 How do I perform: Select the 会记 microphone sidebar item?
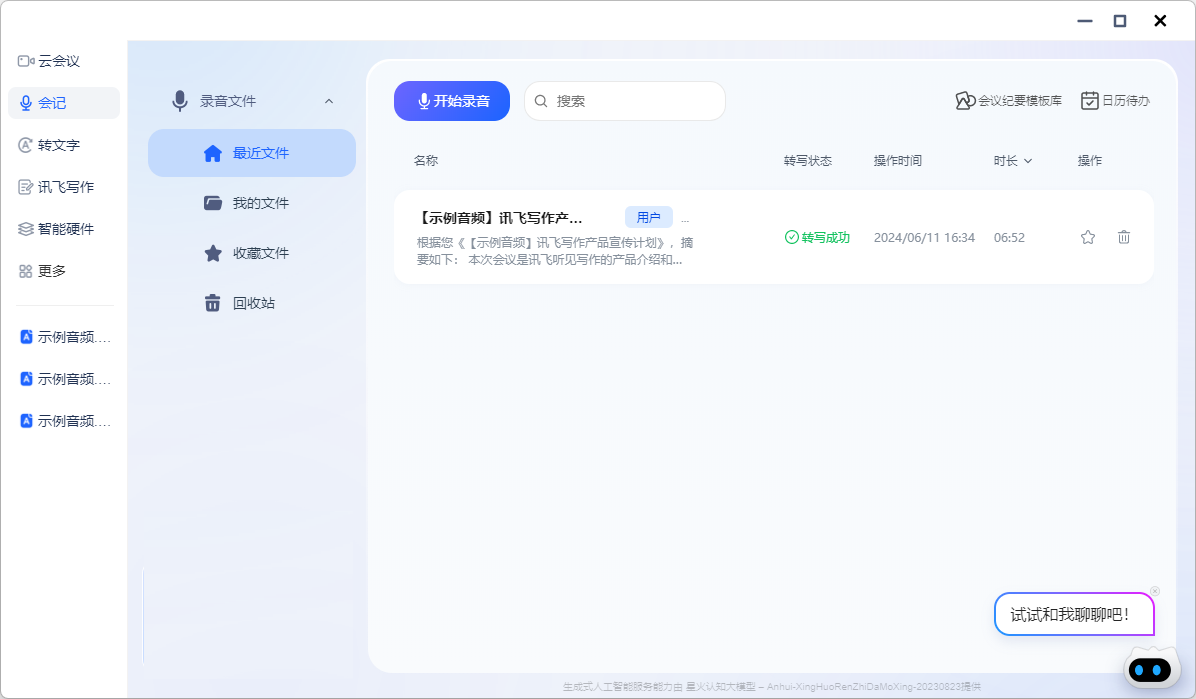coord(64,103)
